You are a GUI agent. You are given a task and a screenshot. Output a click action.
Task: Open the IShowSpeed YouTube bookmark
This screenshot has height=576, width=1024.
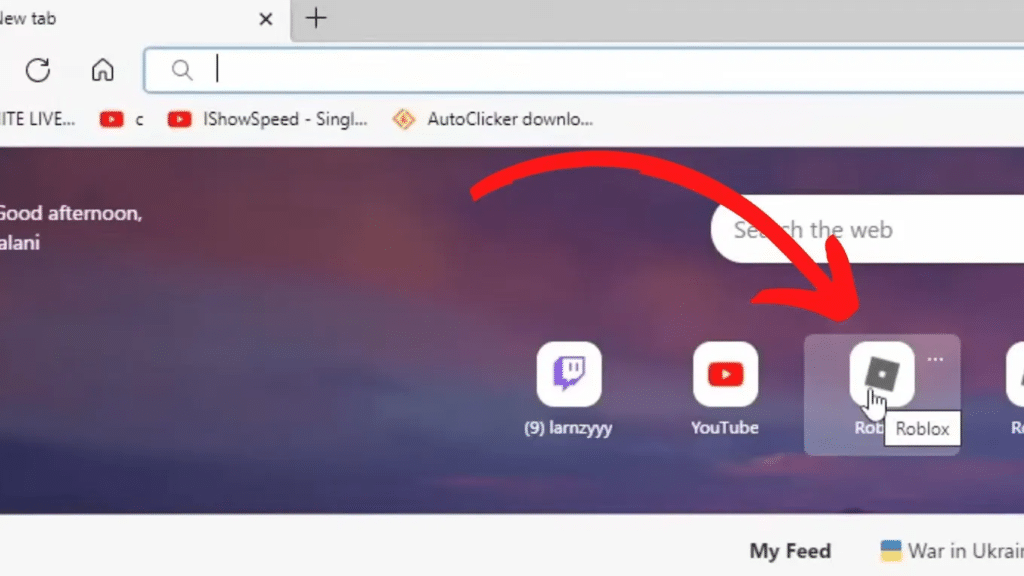268,120
